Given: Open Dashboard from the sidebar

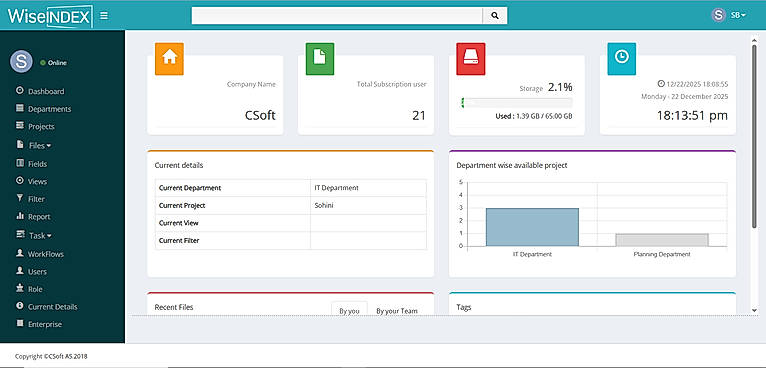Looking at the screenshot, I should pos(46,91).
